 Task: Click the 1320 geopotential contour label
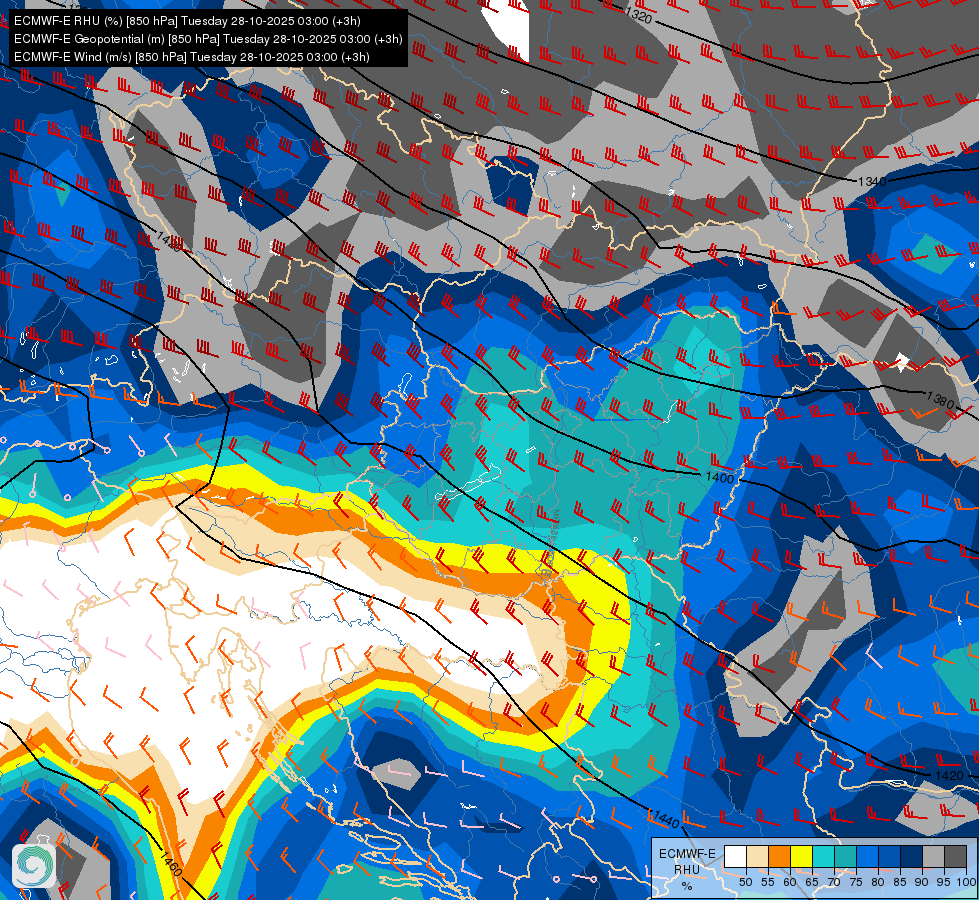coord(638,15)
